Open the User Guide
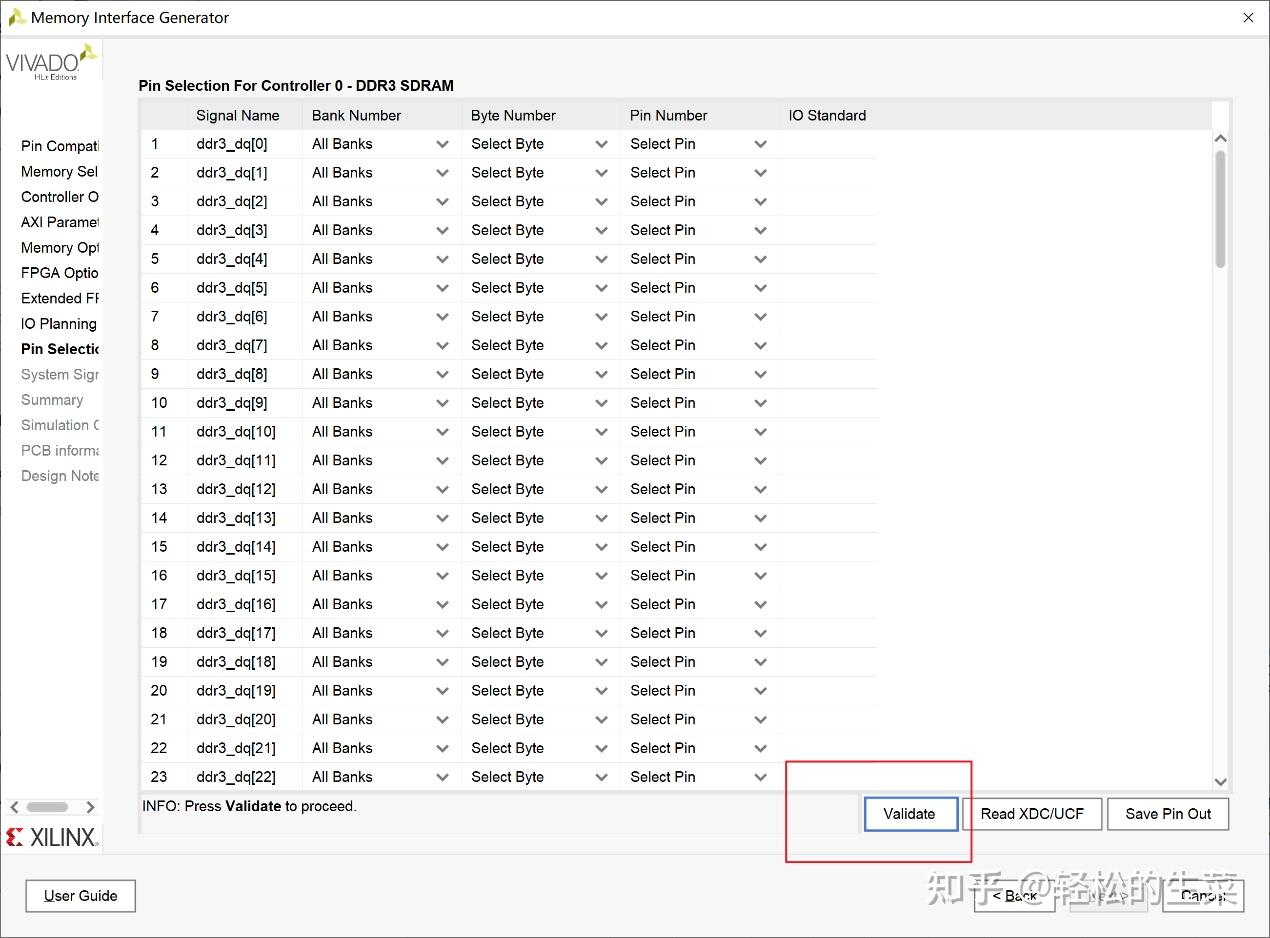1270x938 pixels. [x=81, y=896]
